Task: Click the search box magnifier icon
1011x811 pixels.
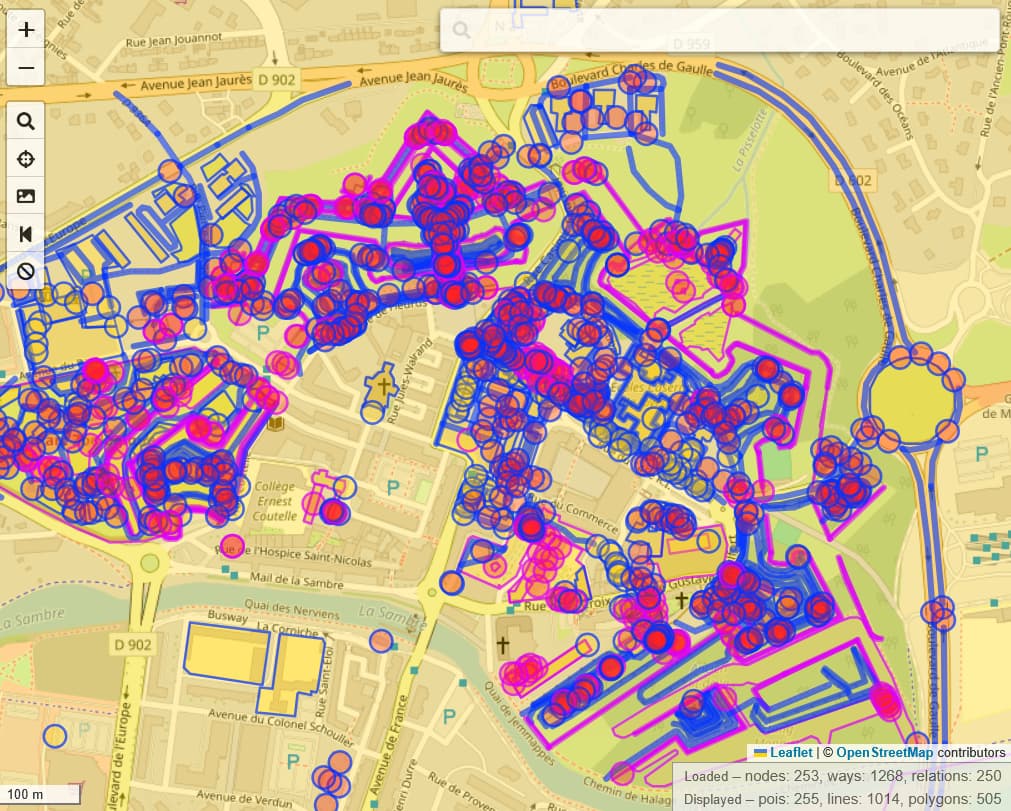Action: [x=461, y=30]
